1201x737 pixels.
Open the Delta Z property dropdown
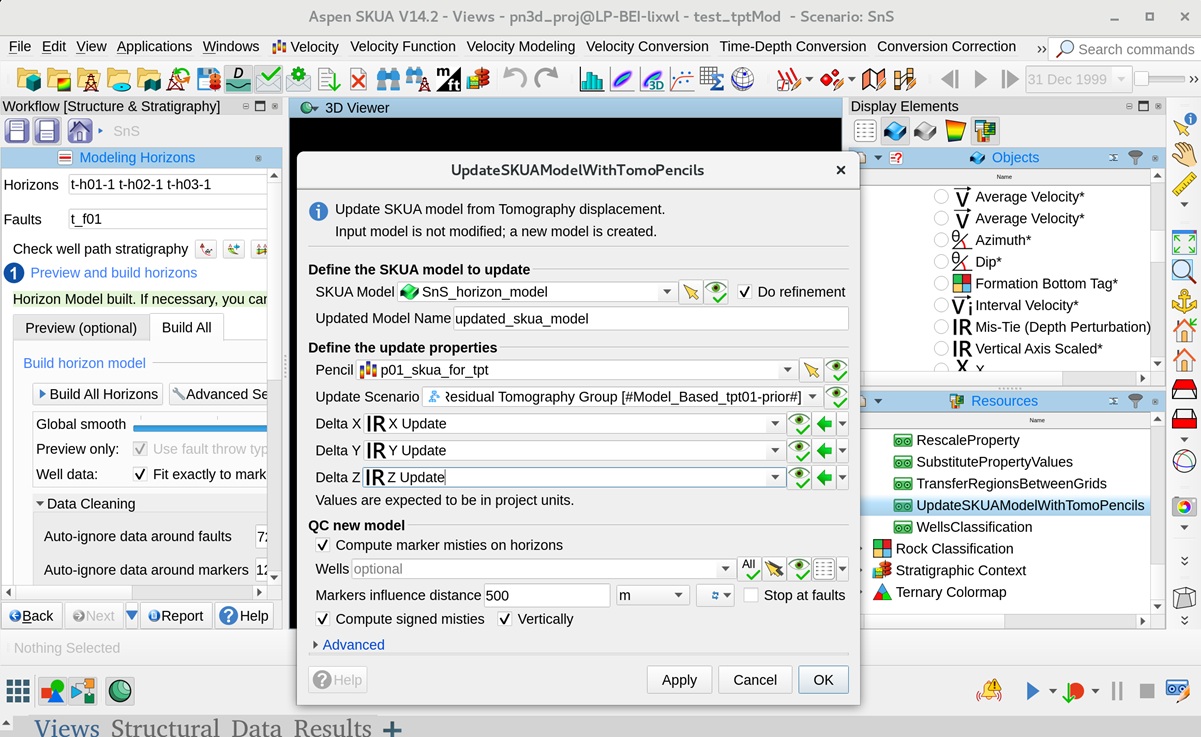click(x=775, y=478)
